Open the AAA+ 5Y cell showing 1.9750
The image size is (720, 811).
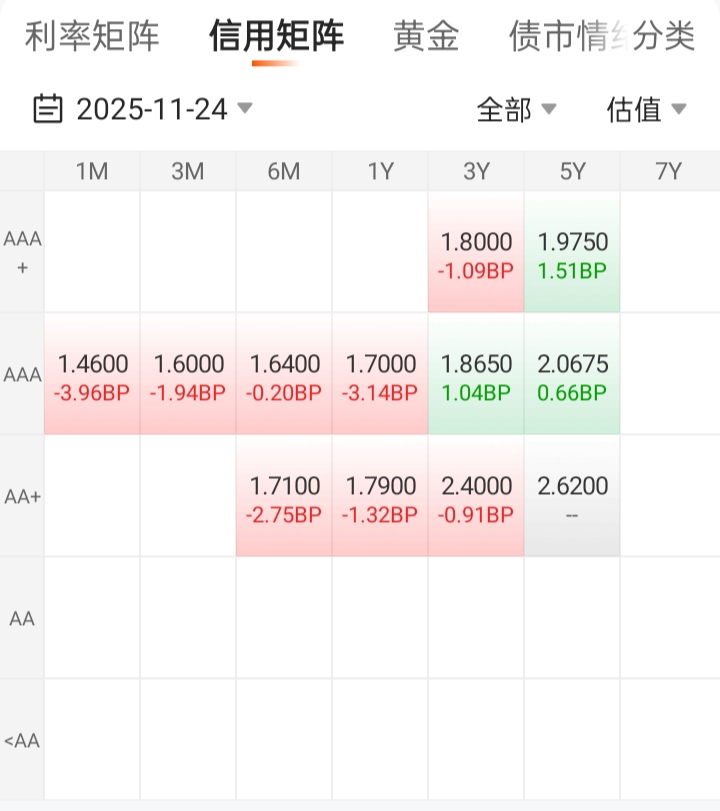click(572, 255)
